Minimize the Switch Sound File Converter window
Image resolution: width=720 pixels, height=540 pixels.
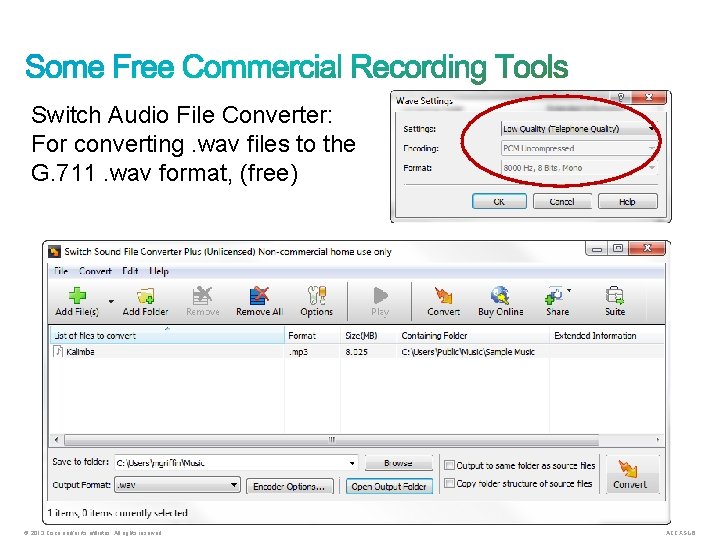pos(596,249)
